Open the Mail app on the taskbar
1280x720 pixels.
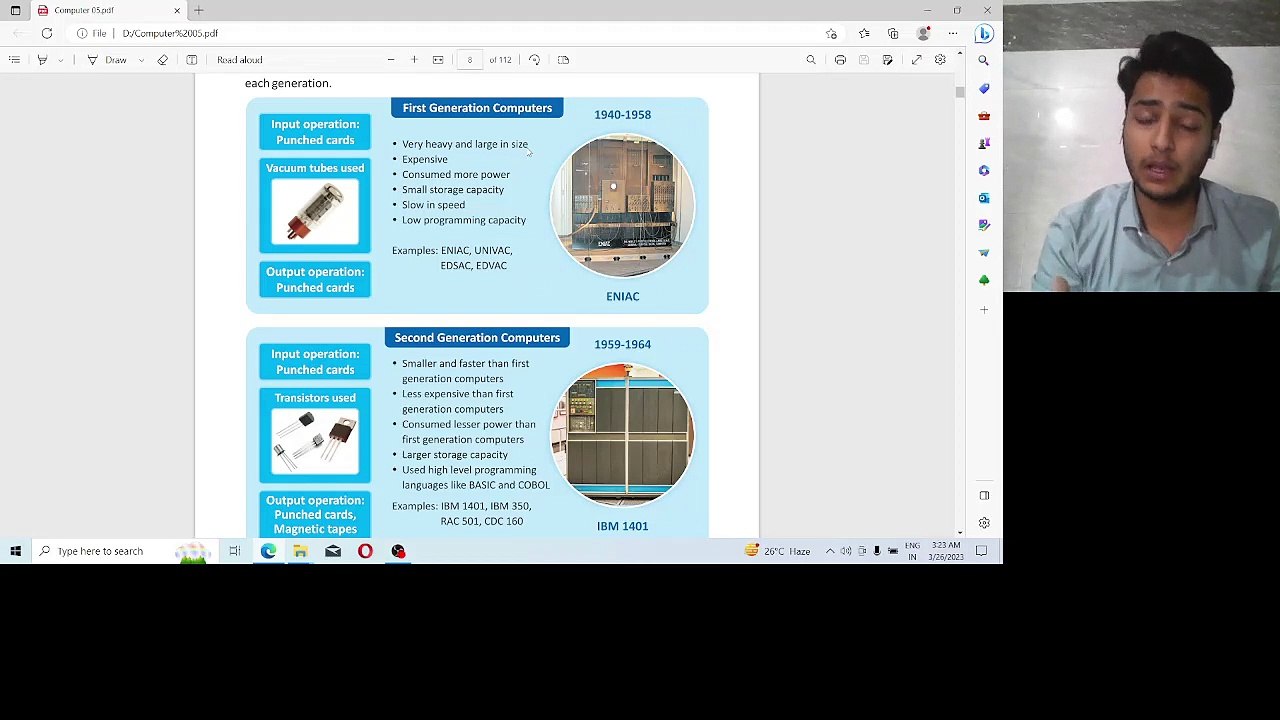(333, 551)
